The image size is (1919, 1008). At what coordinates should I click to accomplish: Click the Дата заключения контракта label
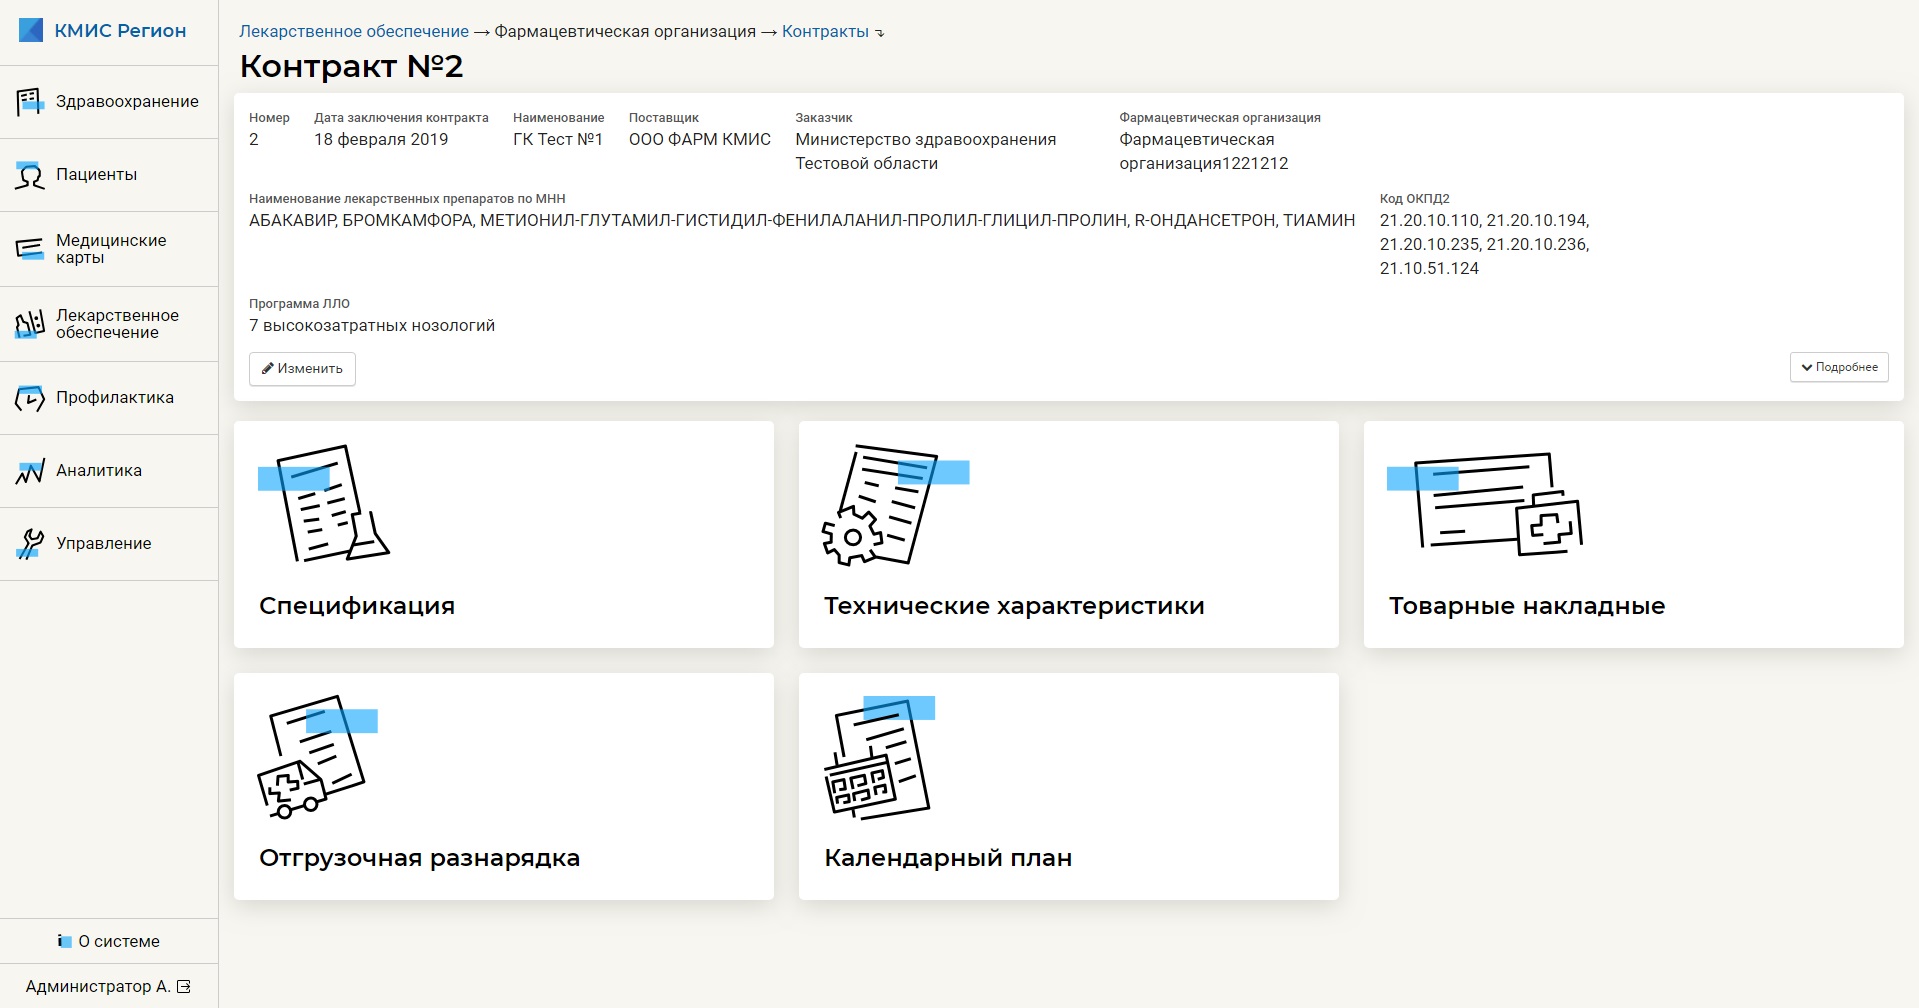point(401,118)
